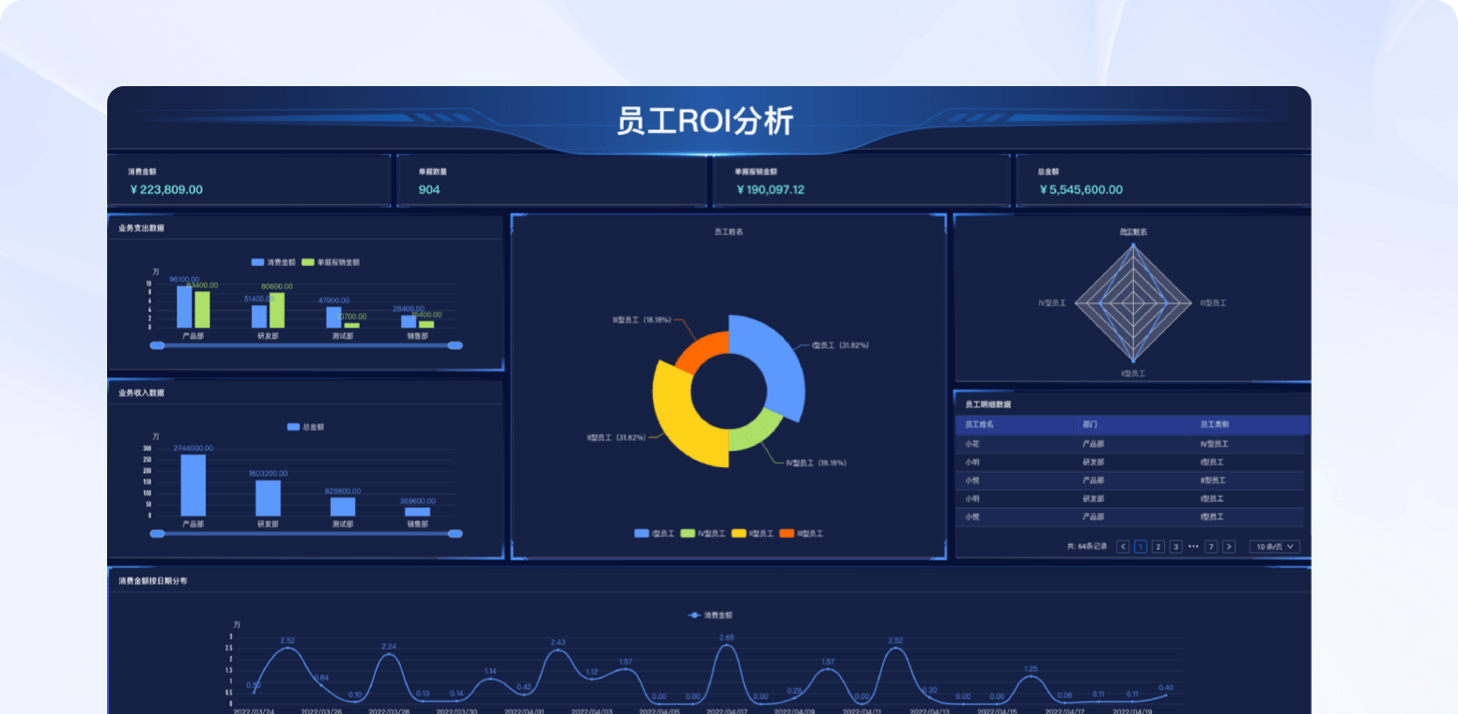Click left handle of 业务支出数据 zoom slider
This screenshot has height=714, width=1458.
tap(156, 346)
